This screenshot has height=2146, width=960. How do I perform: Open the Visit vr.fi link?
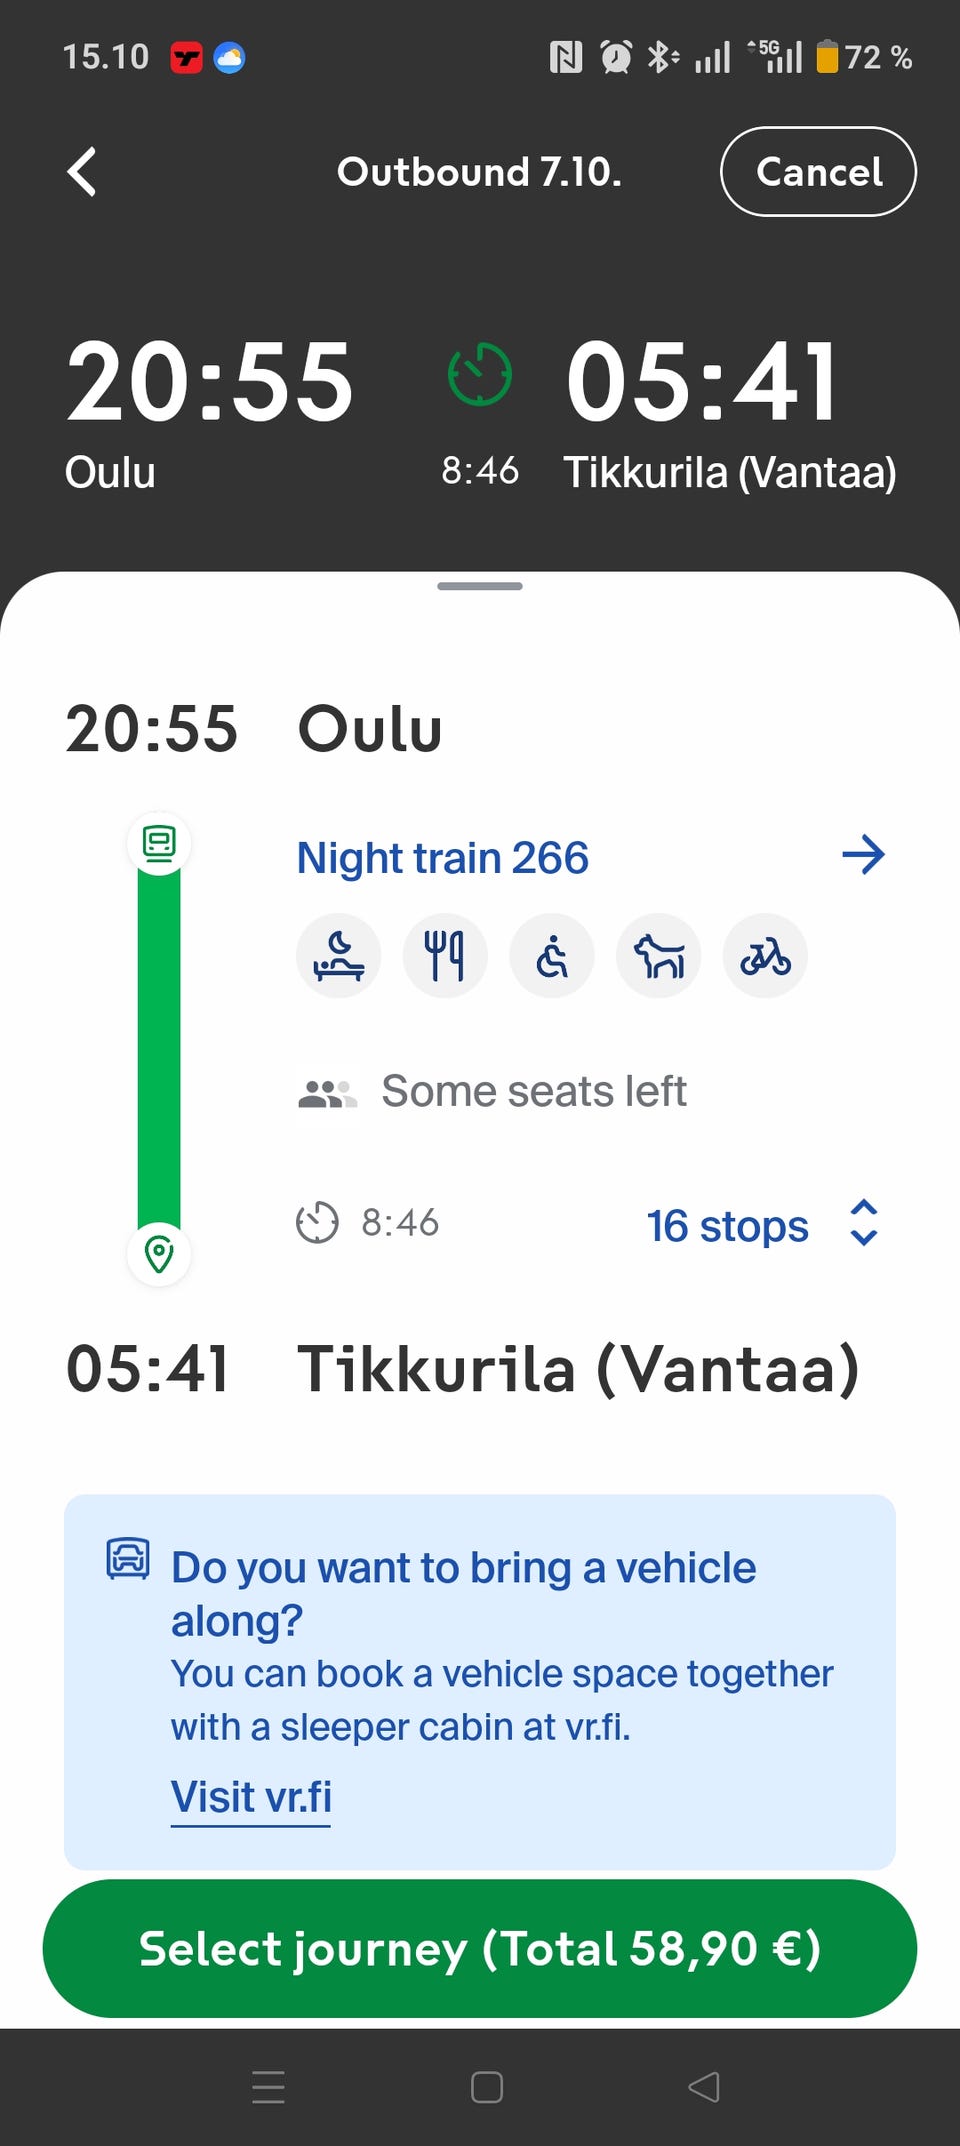pos(251,1797)
